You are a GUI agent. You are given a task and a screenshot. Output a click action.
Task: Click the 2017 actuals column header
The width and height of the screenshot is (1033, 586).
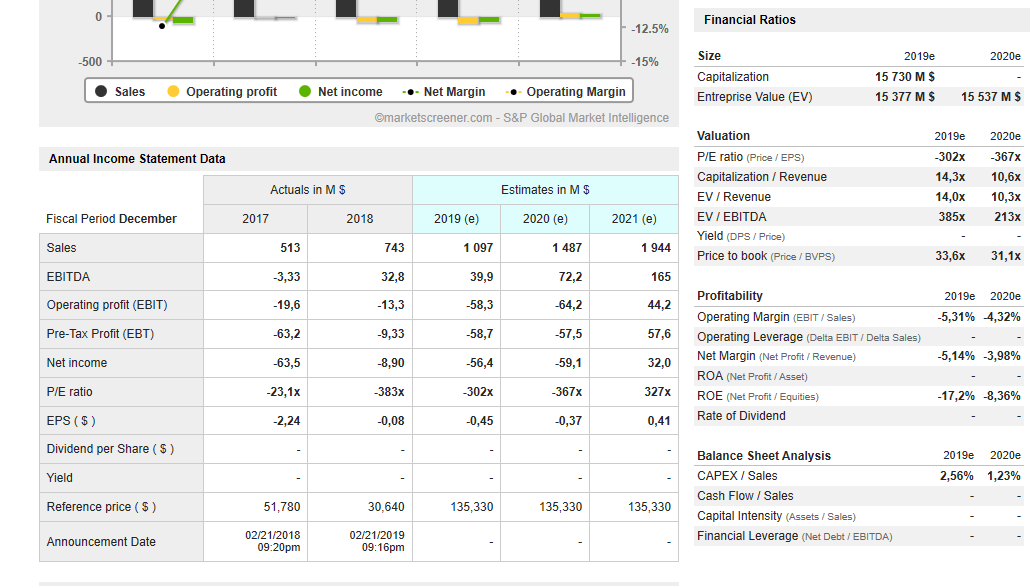click(x=255, y=219)
